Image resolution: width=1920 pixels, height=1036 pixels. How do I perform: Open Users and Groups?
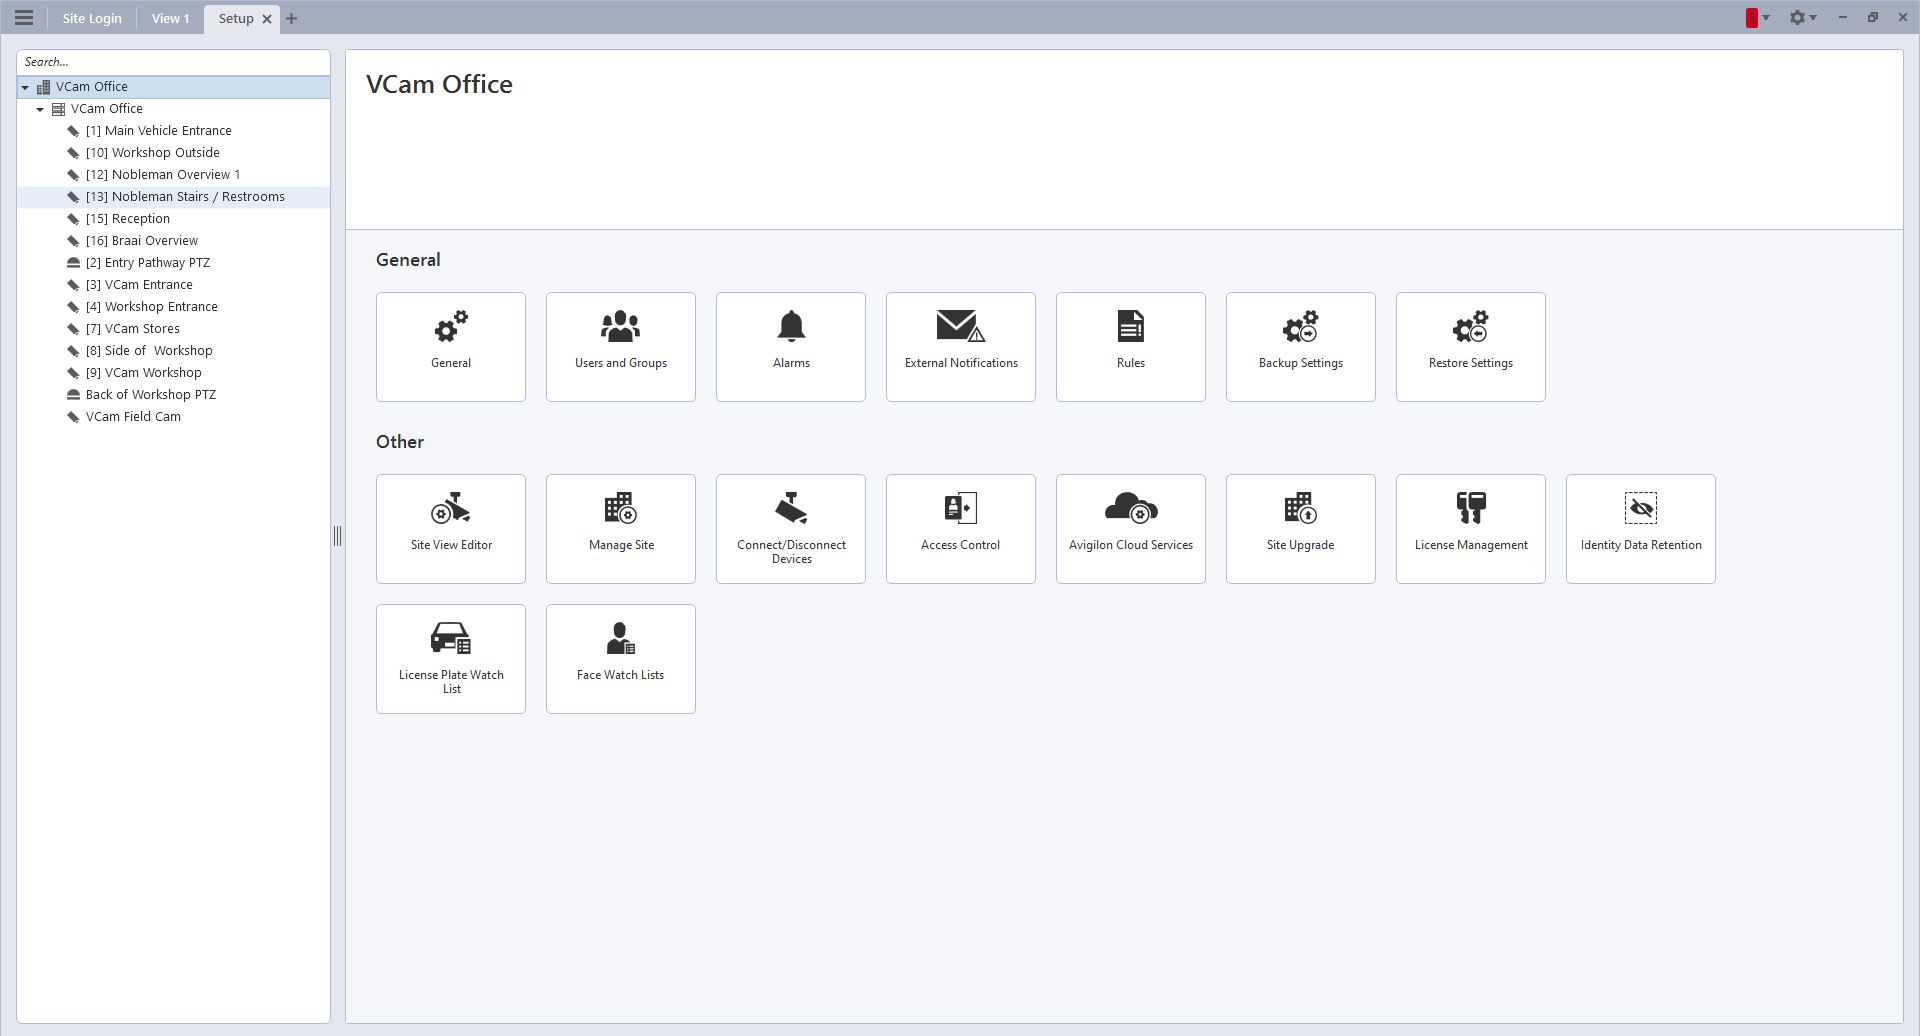click(621, 347)
